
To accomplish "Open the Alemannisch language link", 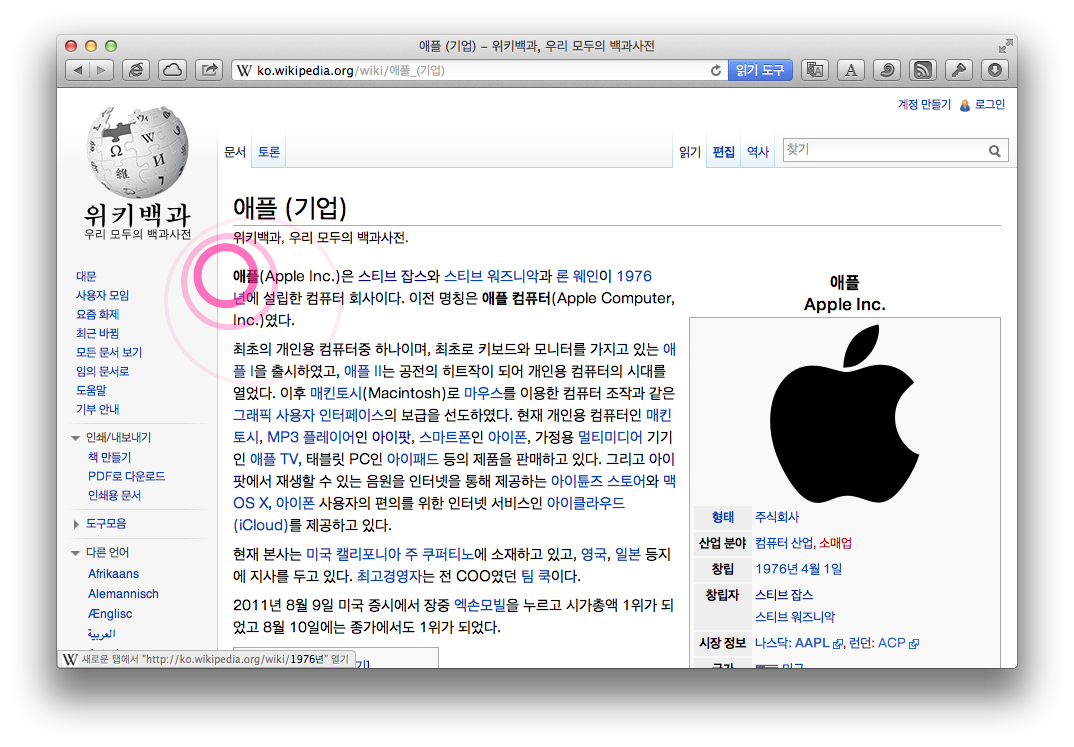I will (123, 594).
